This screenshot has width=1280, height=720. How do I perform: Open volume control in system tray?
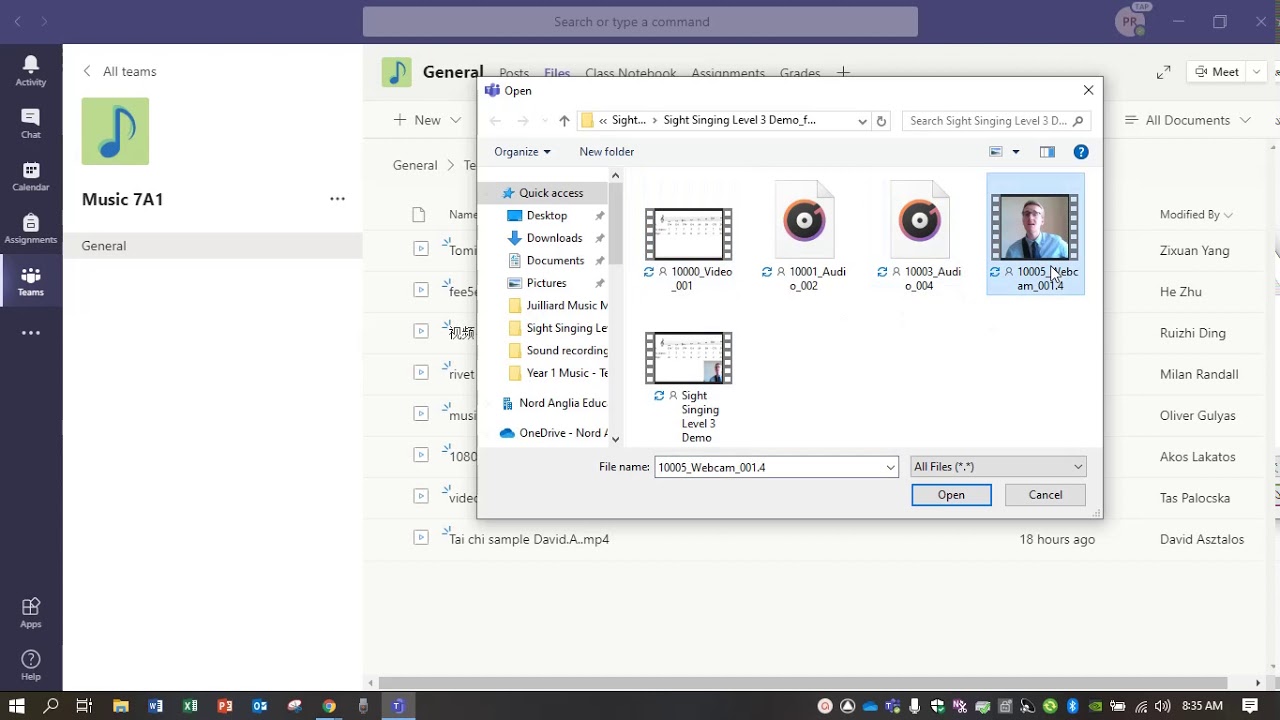pos(1161,706)
